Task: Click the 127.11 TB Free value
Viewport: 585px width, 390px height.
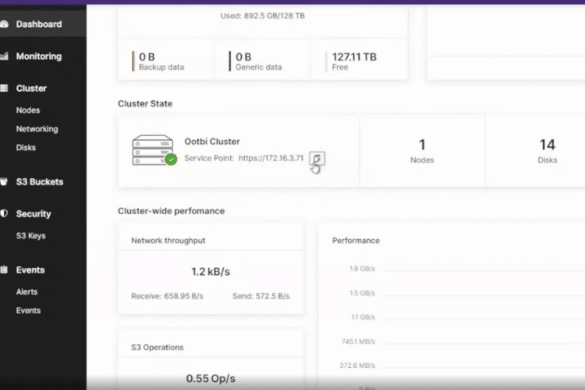Action: (x=354, y=57)
